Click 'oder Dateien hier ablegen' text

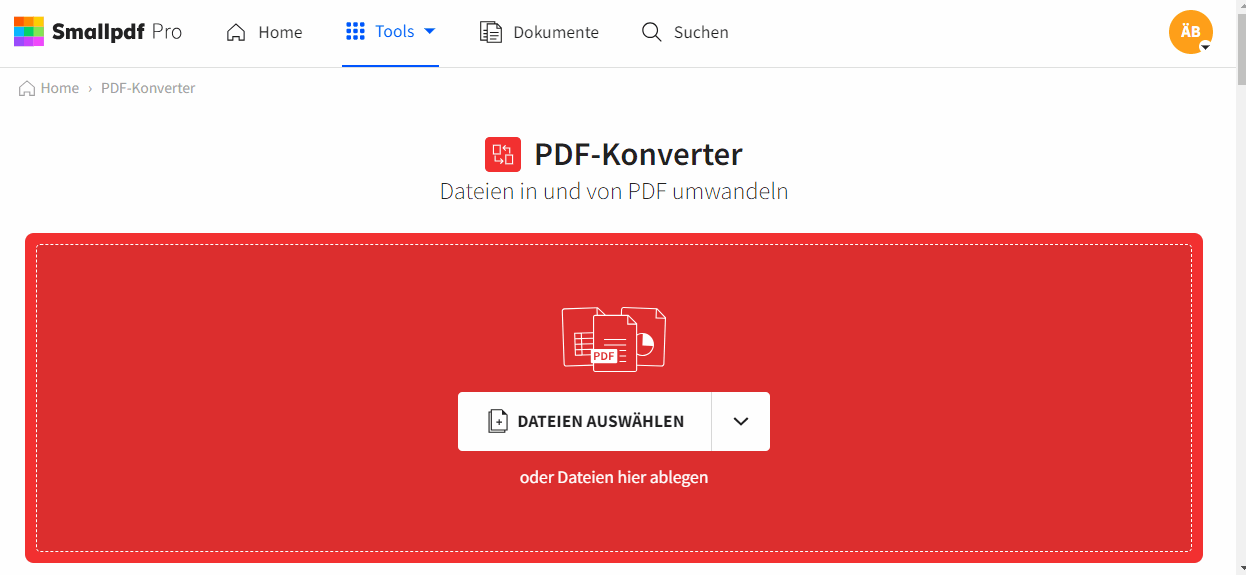click(x=614, y=477)
